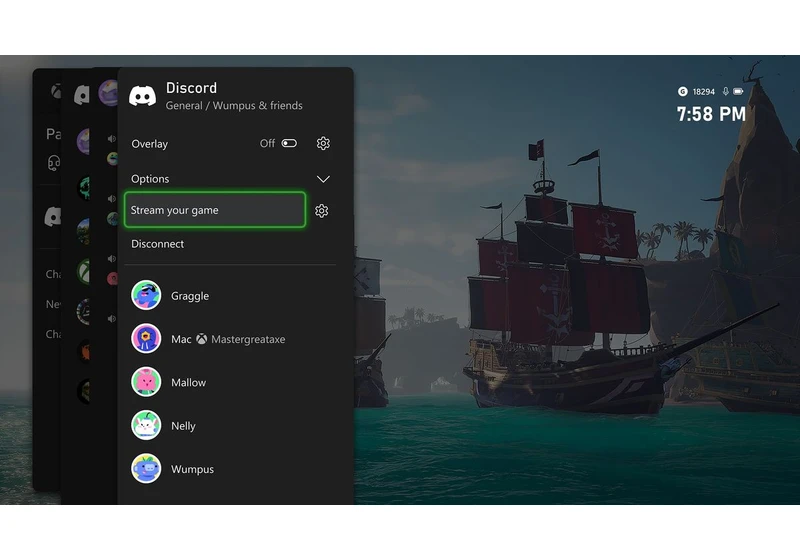Open General / Wumpus & friends subtitle
800x560 pixels.
coord(234,106)
